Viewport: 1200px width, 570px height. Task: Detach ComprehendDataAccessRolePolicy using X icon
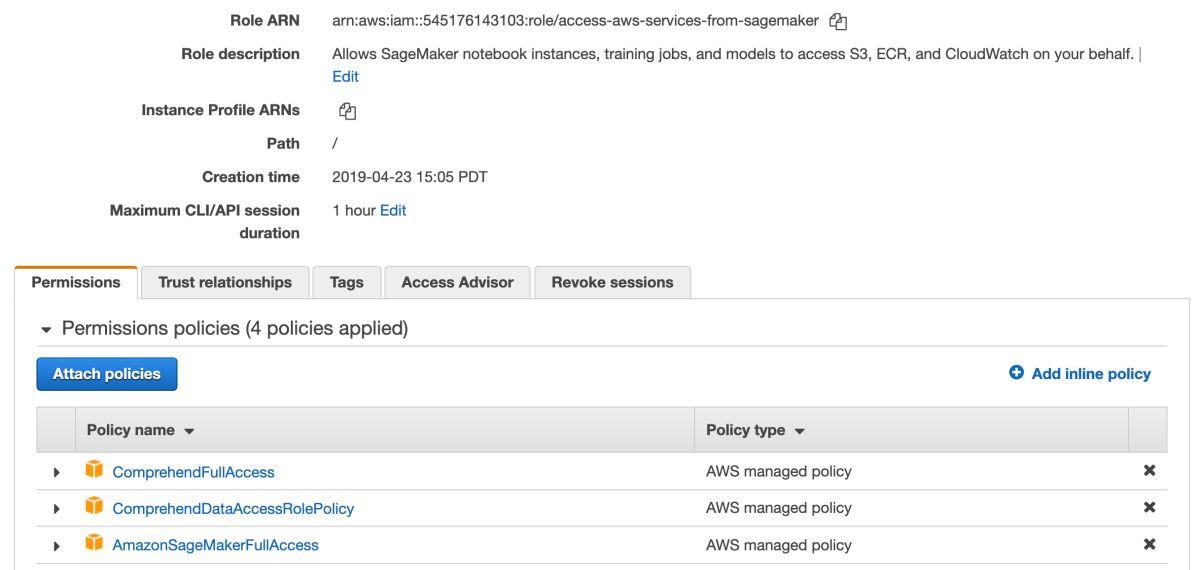1149,507
